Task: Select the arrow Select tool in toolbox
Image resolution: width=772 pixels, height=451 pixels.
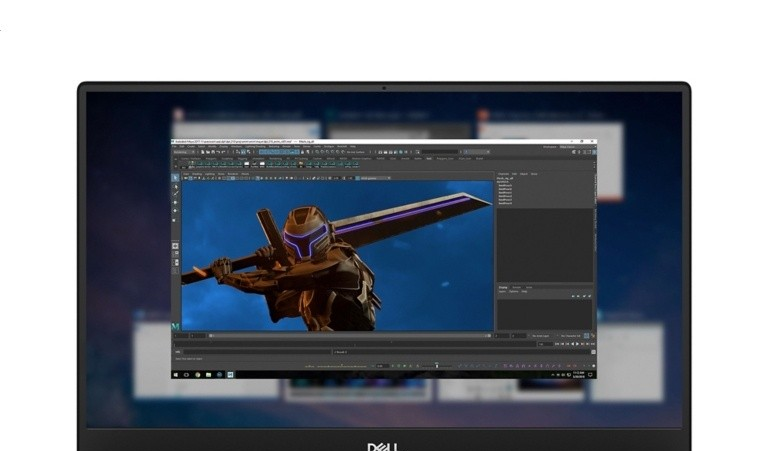Action: click(175, 178)
